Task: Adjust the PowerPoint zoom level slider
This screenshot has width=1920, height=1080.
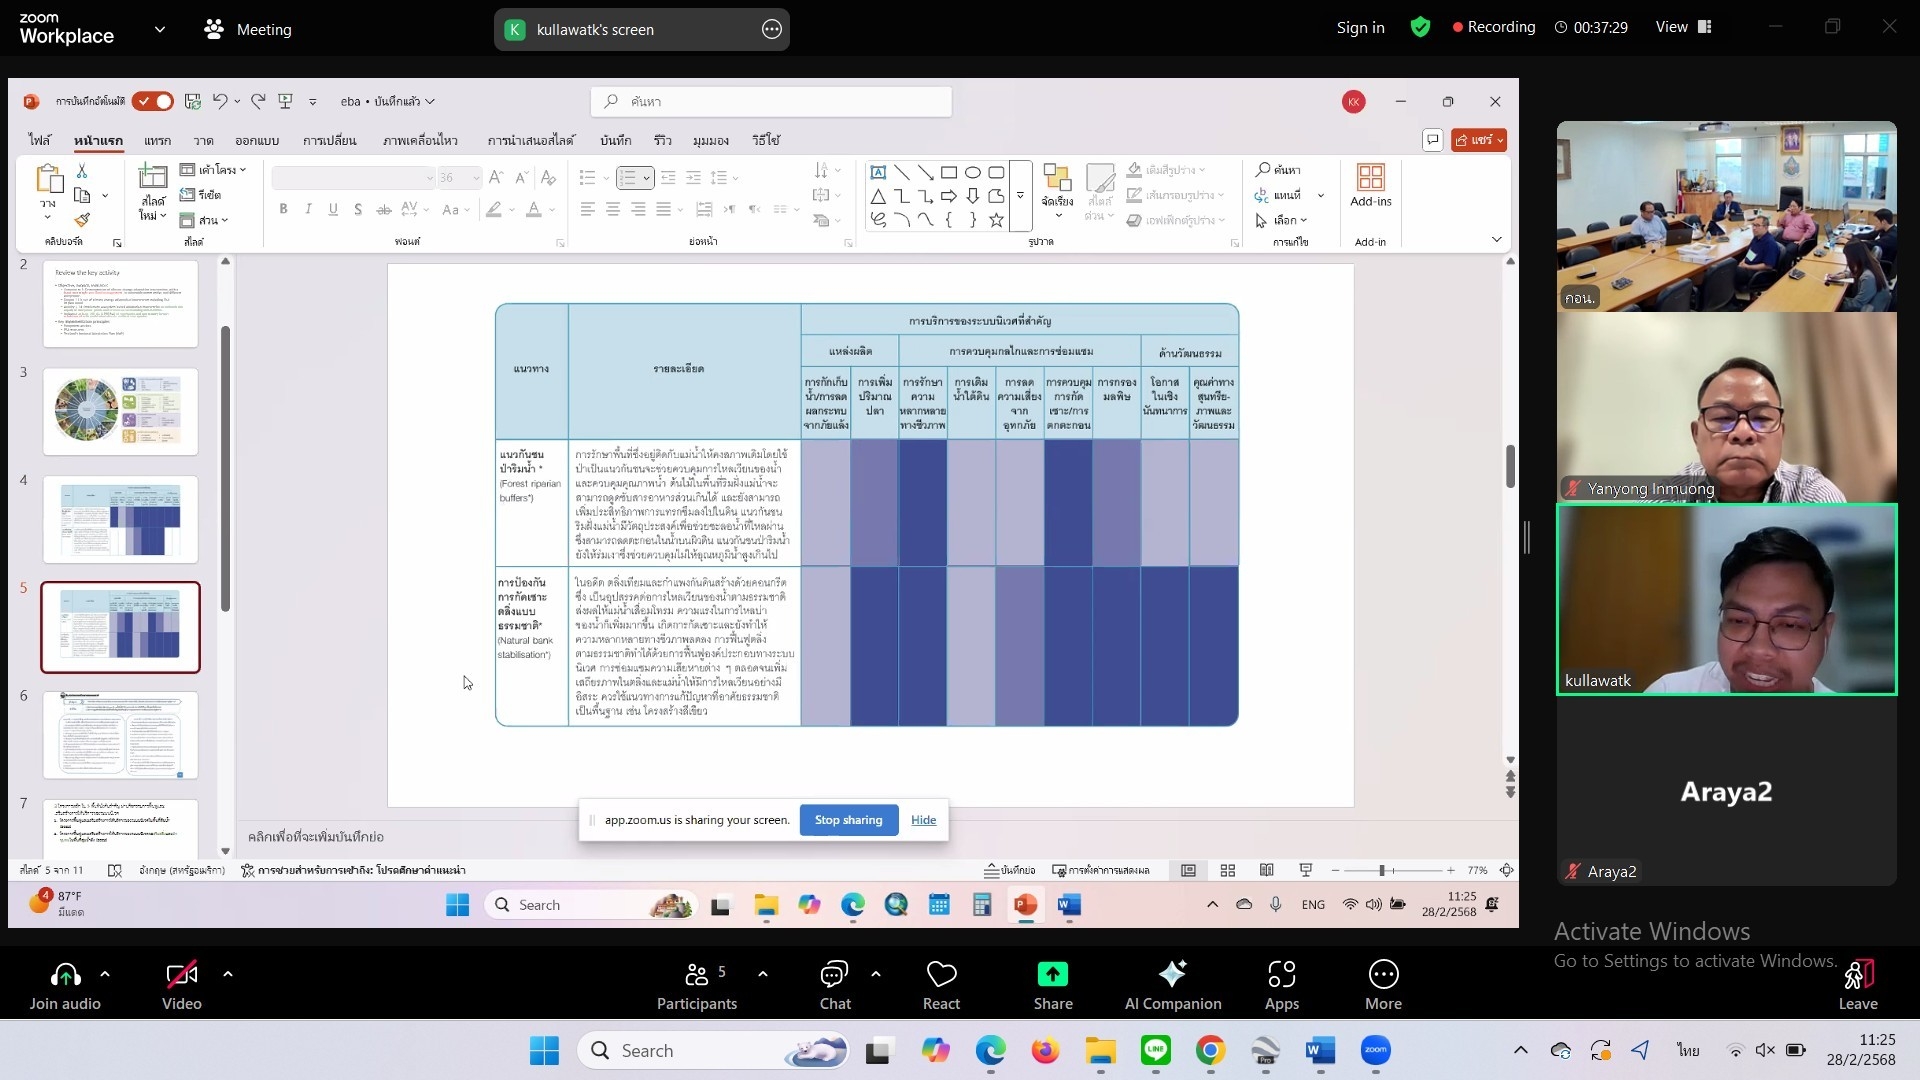Action: click(1382, 871)
